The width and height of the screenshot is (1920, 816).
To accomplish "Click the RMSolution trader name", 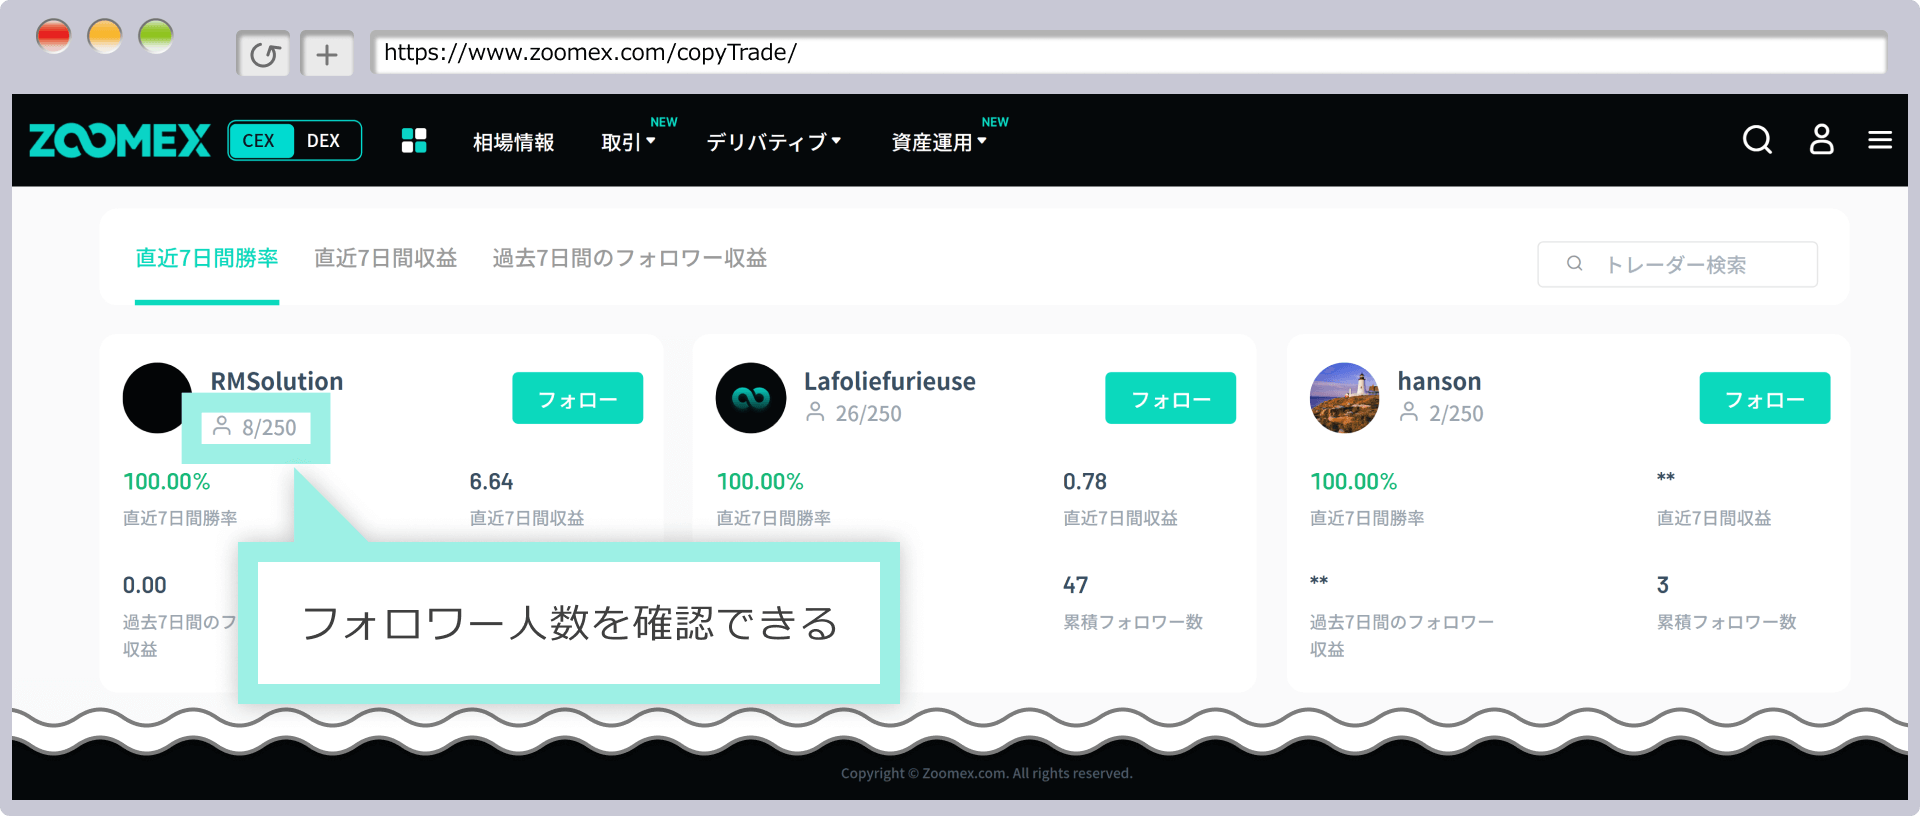I will pyautogui.click(x=276, y=381).
